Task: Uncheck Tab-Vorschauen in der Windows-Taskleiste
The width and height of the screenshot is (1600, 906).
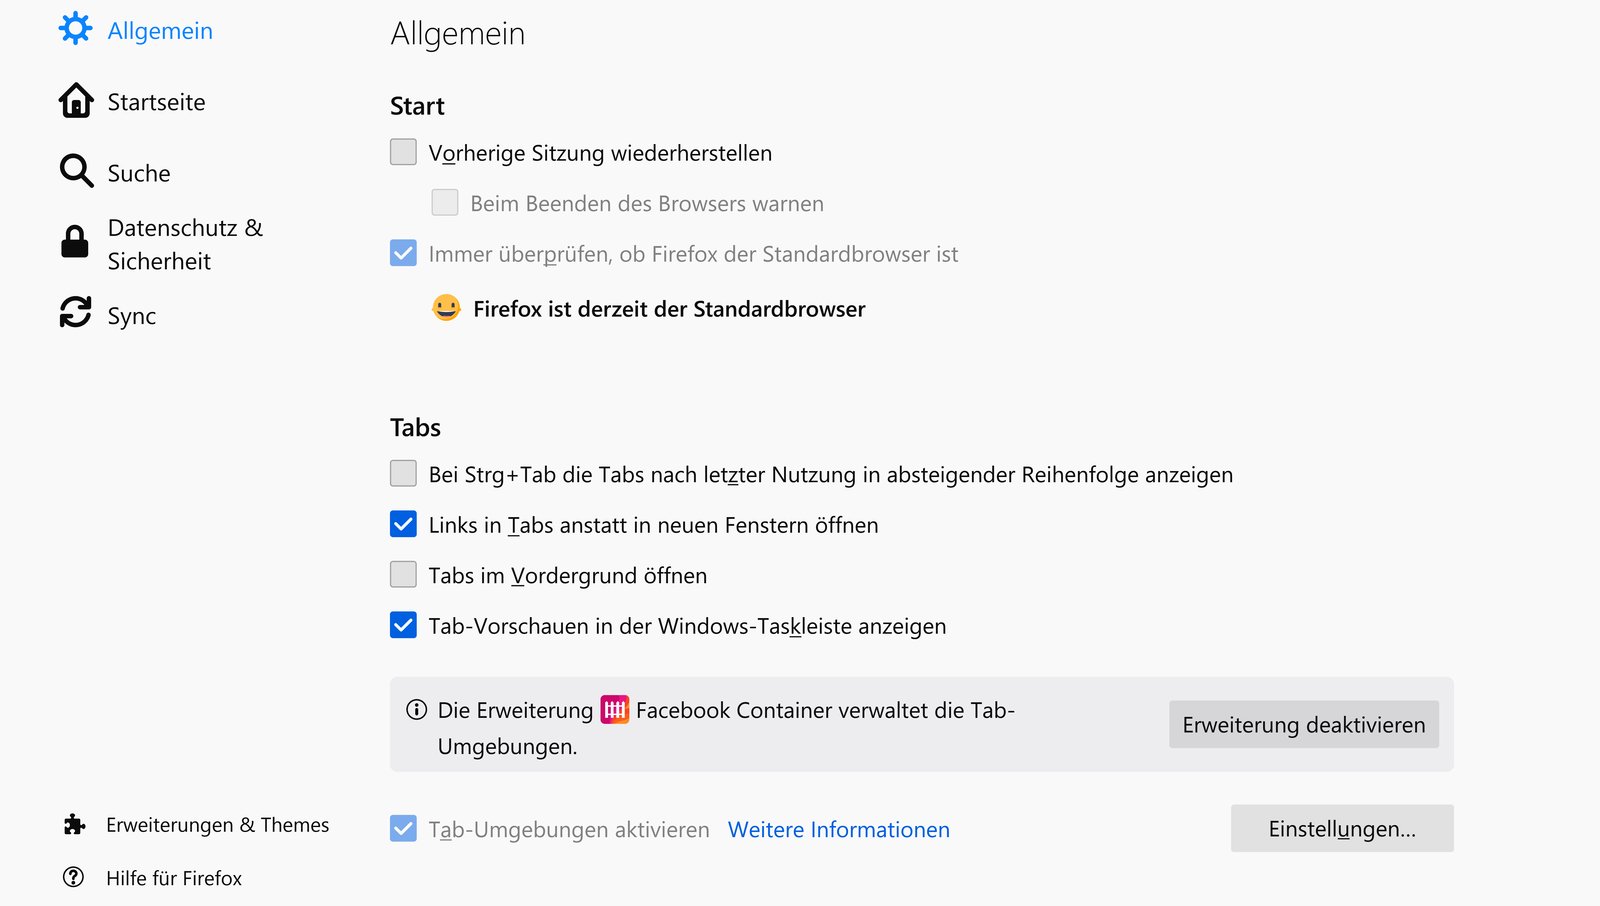Action: pos(403,625)
